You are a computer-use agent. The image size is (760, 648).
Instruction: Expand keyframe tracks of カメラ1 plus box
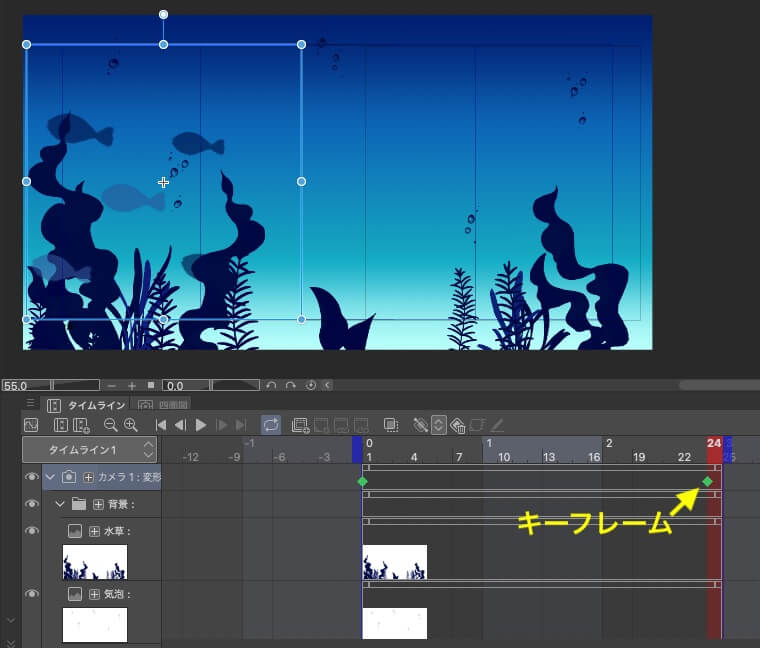[88, 477]
